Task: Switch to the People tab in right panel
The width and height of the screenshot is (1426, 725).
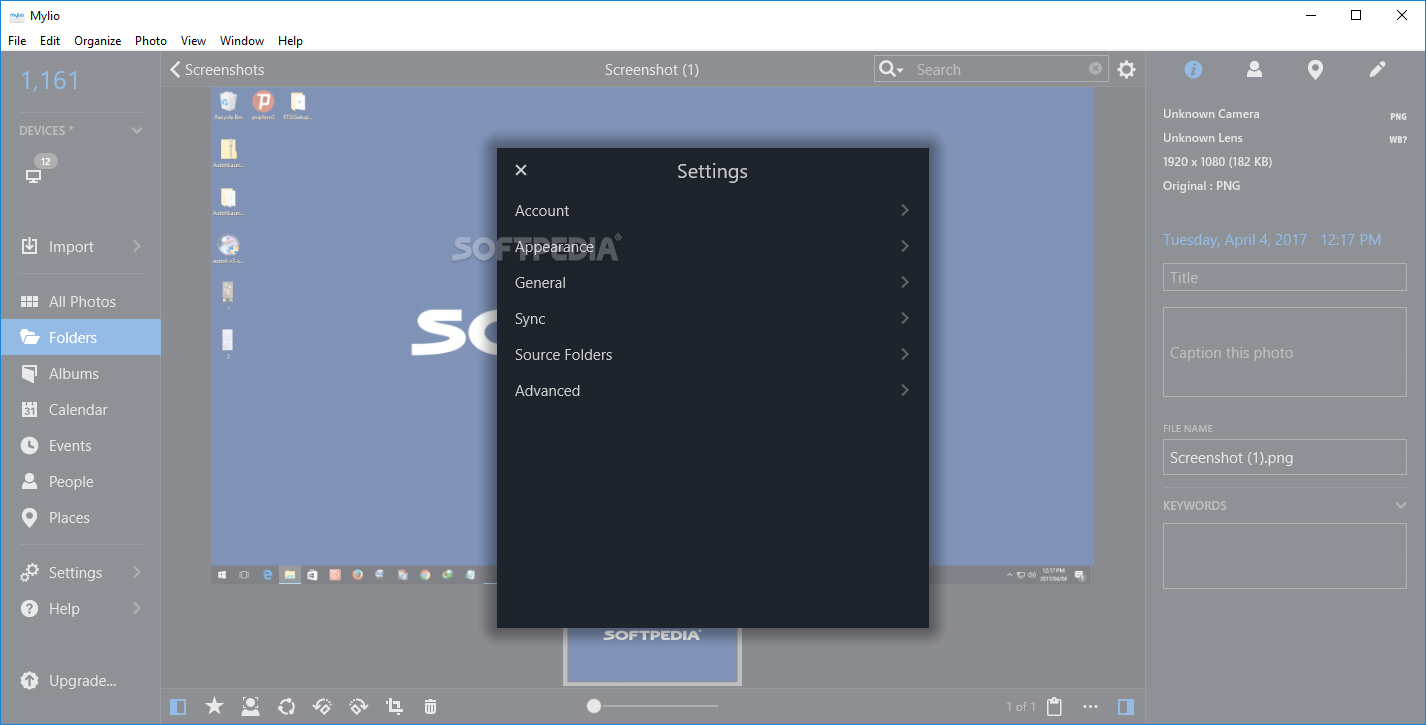Action: coord(1254,69)
